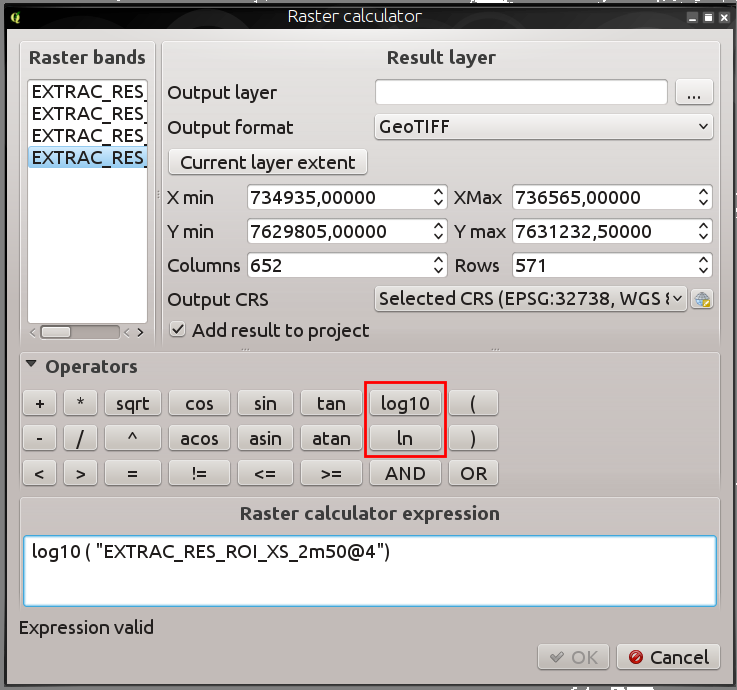This screenshot has width=737, height=690.
Task: Click the raster bands horizontal scrollbar
Action: coord(88,332)
